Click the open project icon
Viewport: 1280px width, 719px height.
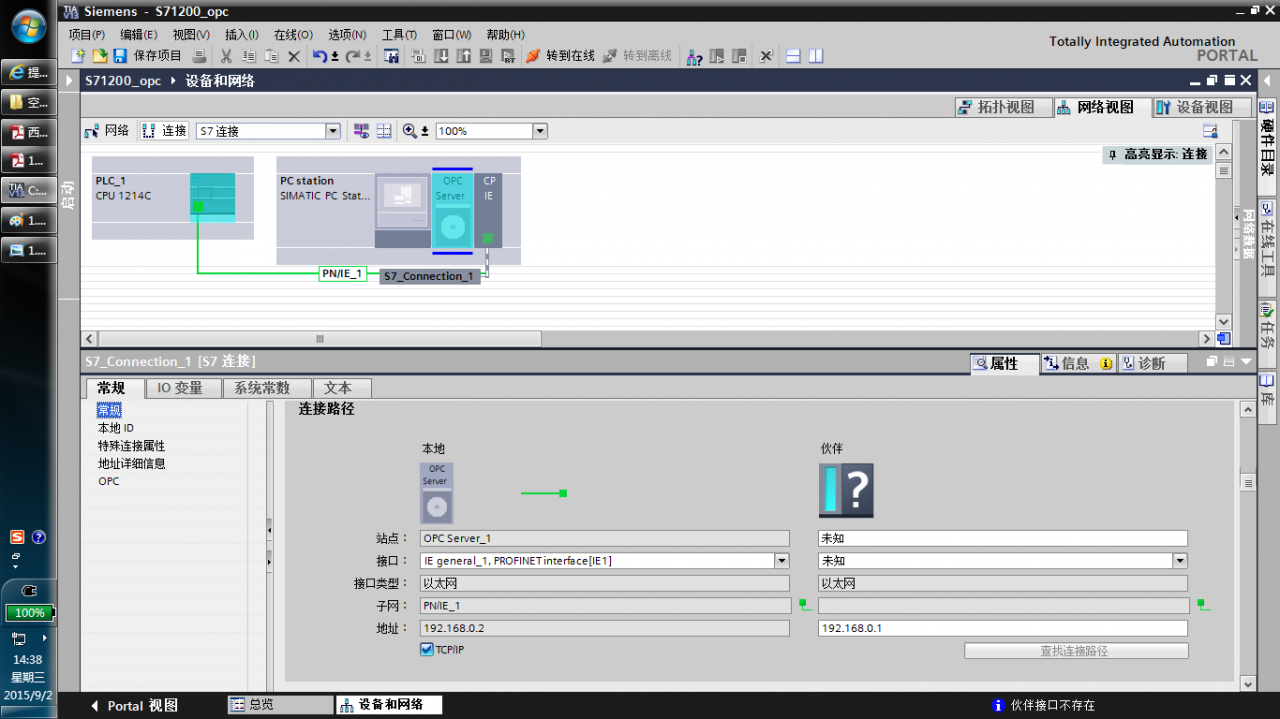(99, 56)
